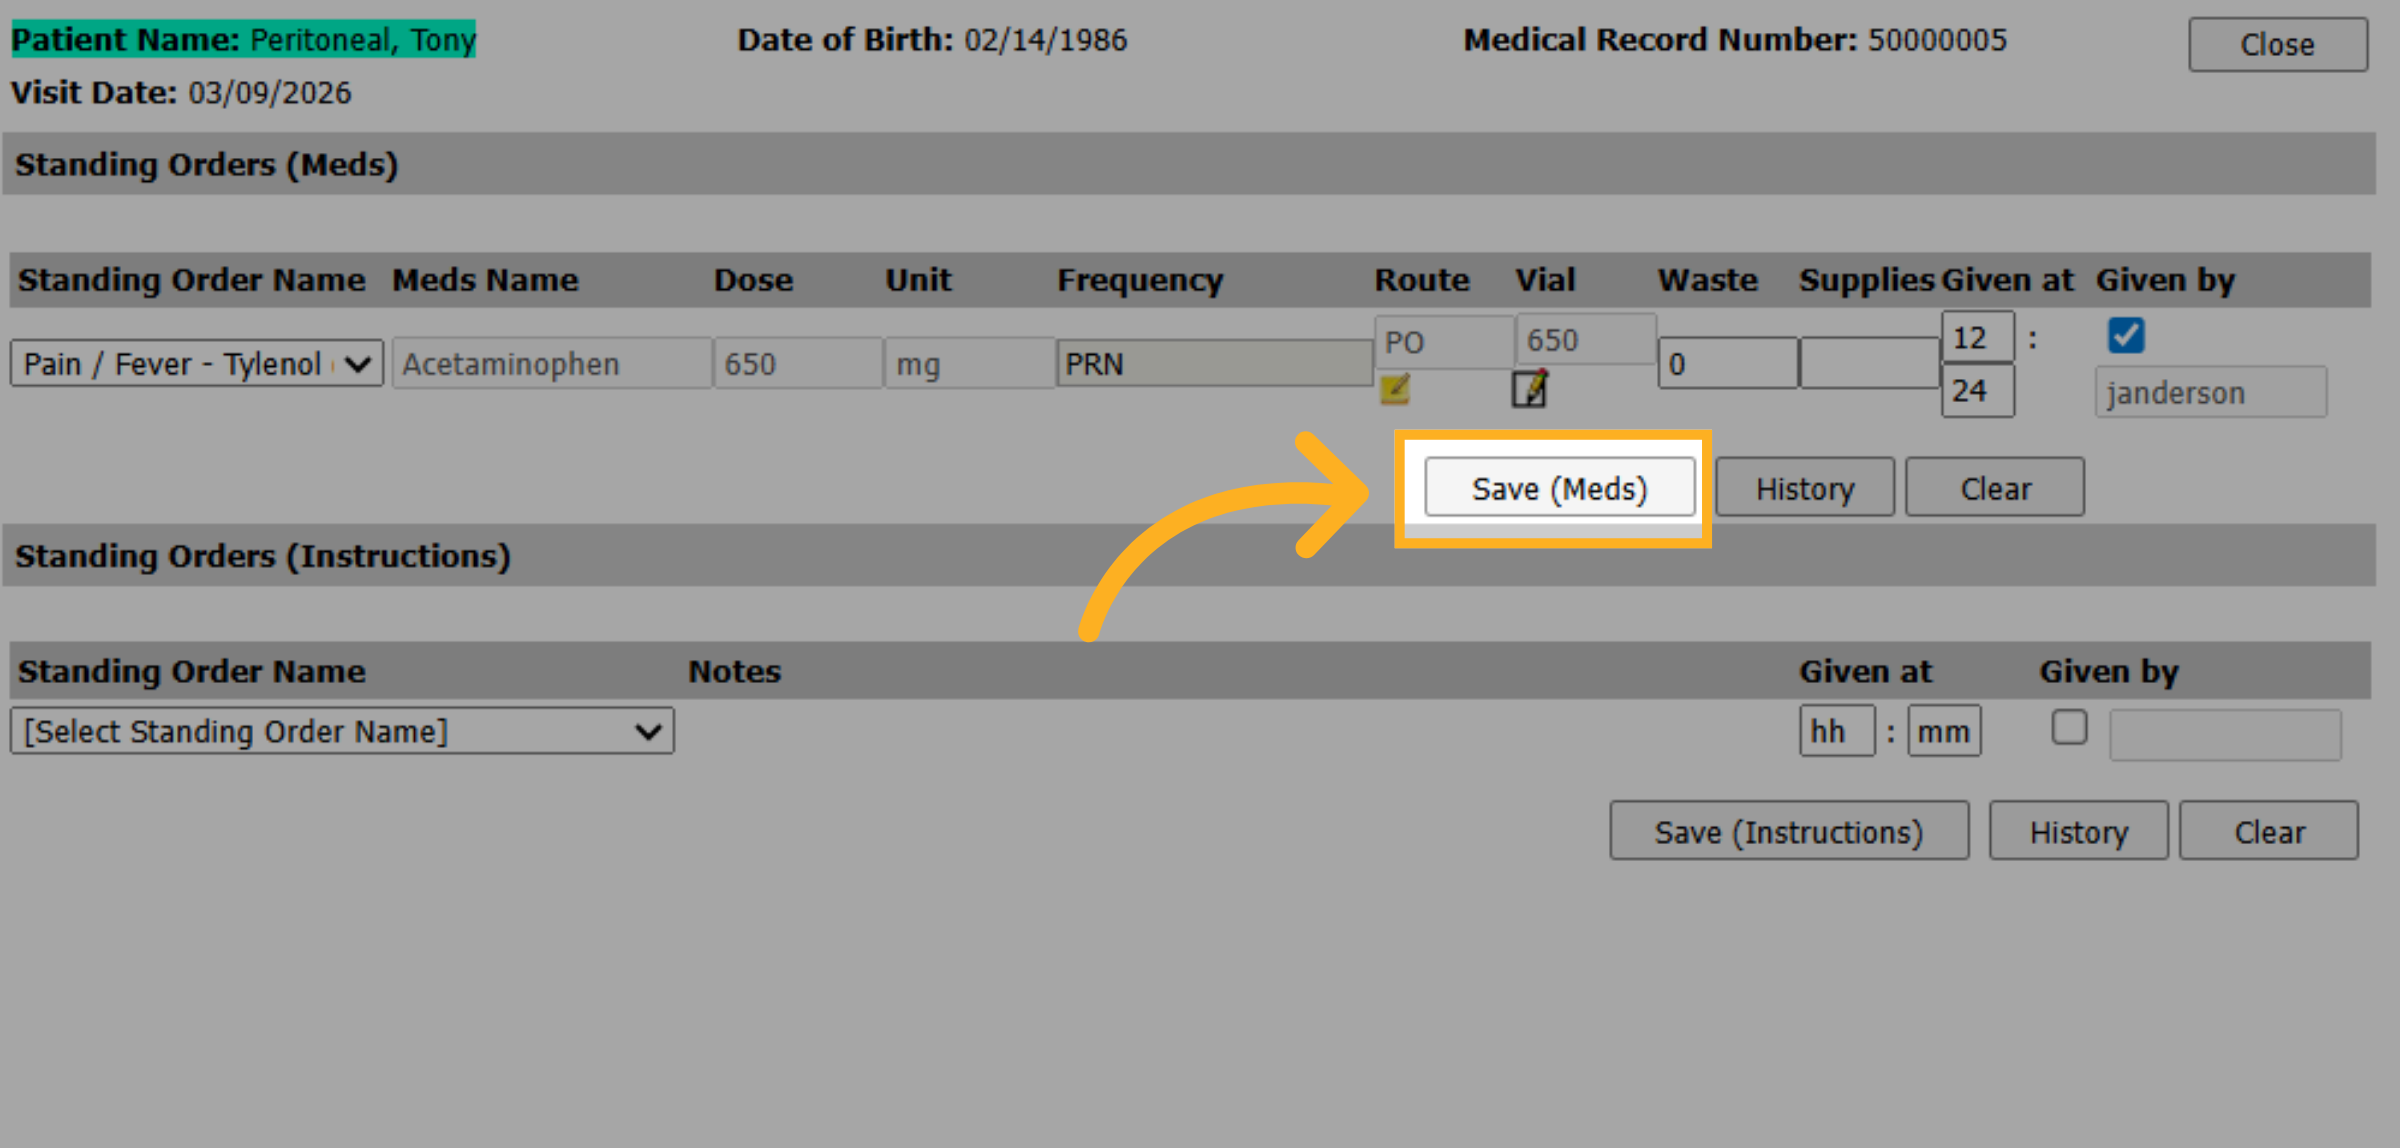Click the Save (Meds) button
This screenshot has height=1148, width=2400.
[1559, 488]
